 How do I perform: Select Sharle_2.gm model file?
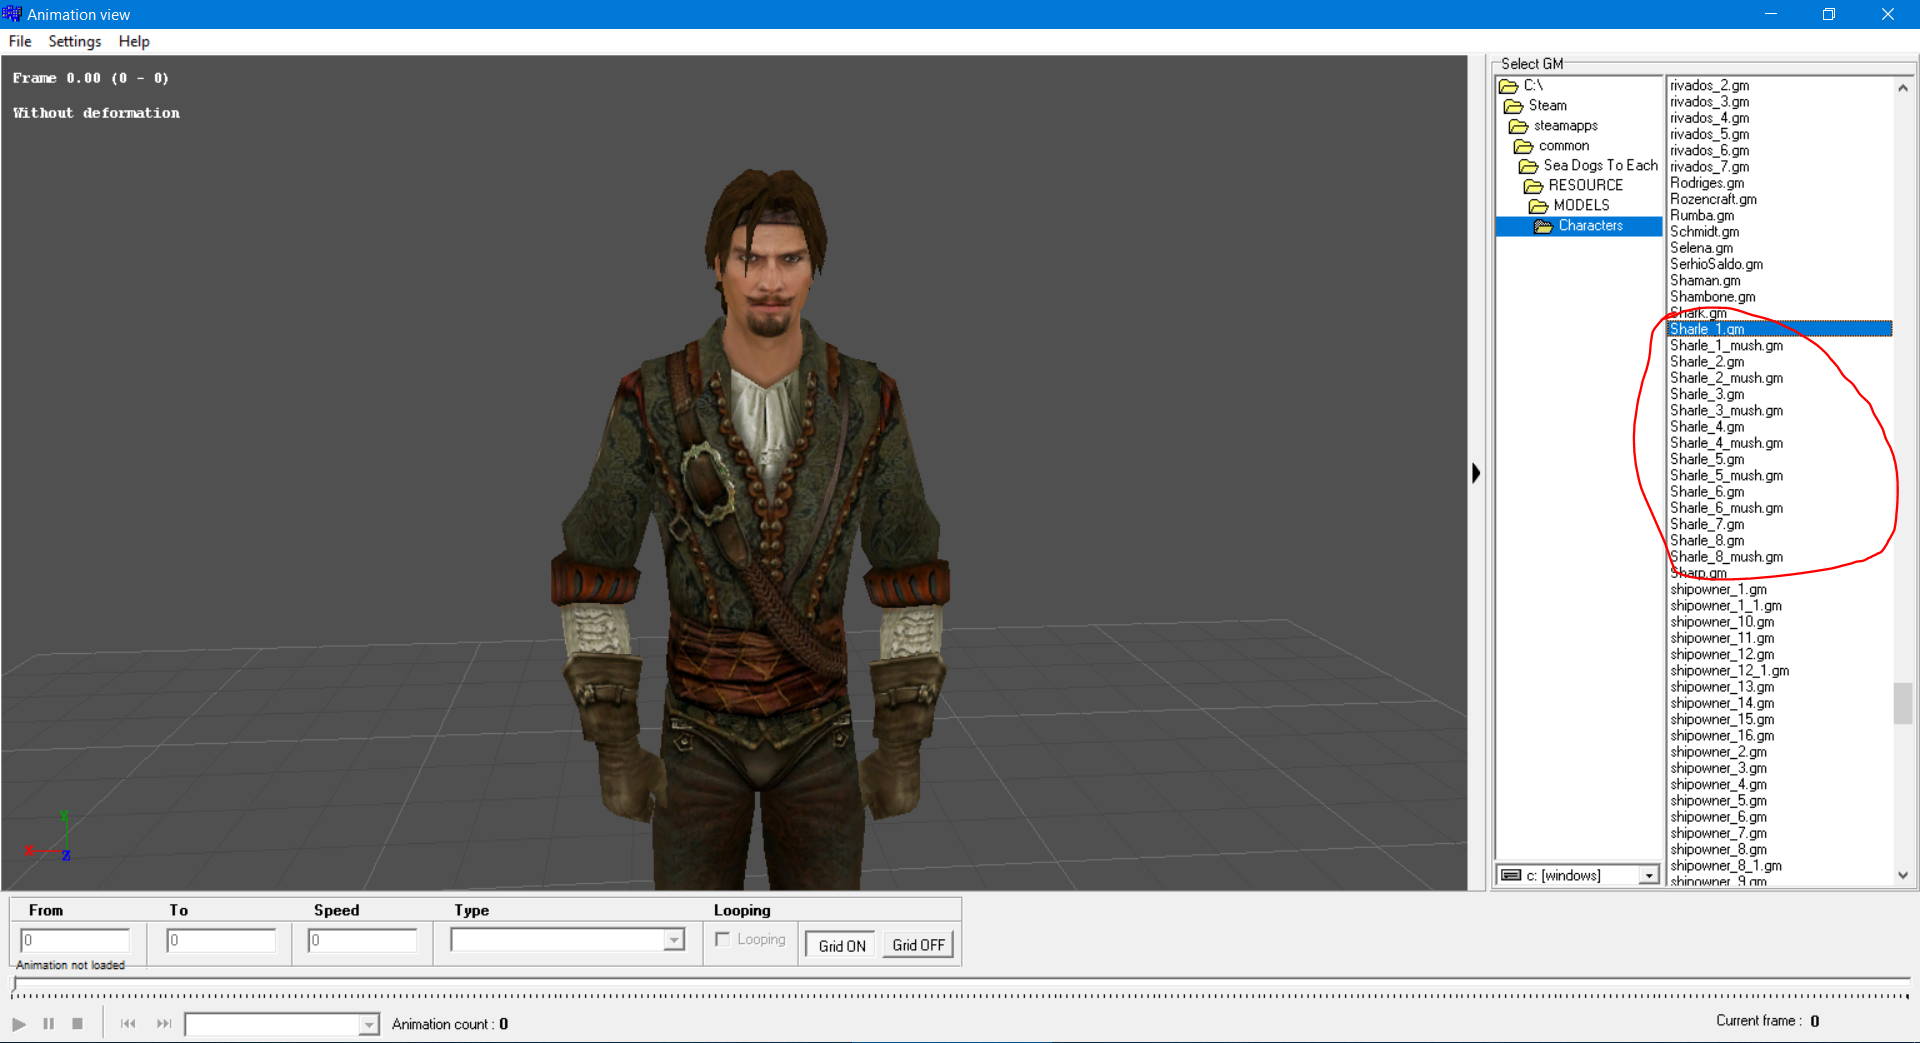(x=1707, y=362)
